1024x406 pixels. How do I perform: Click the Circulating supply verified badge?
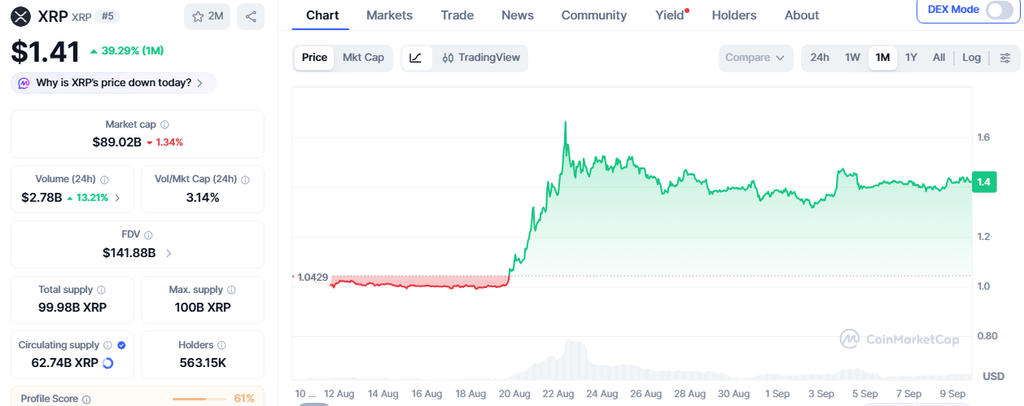pyautogui.click(x=121, y=345)
